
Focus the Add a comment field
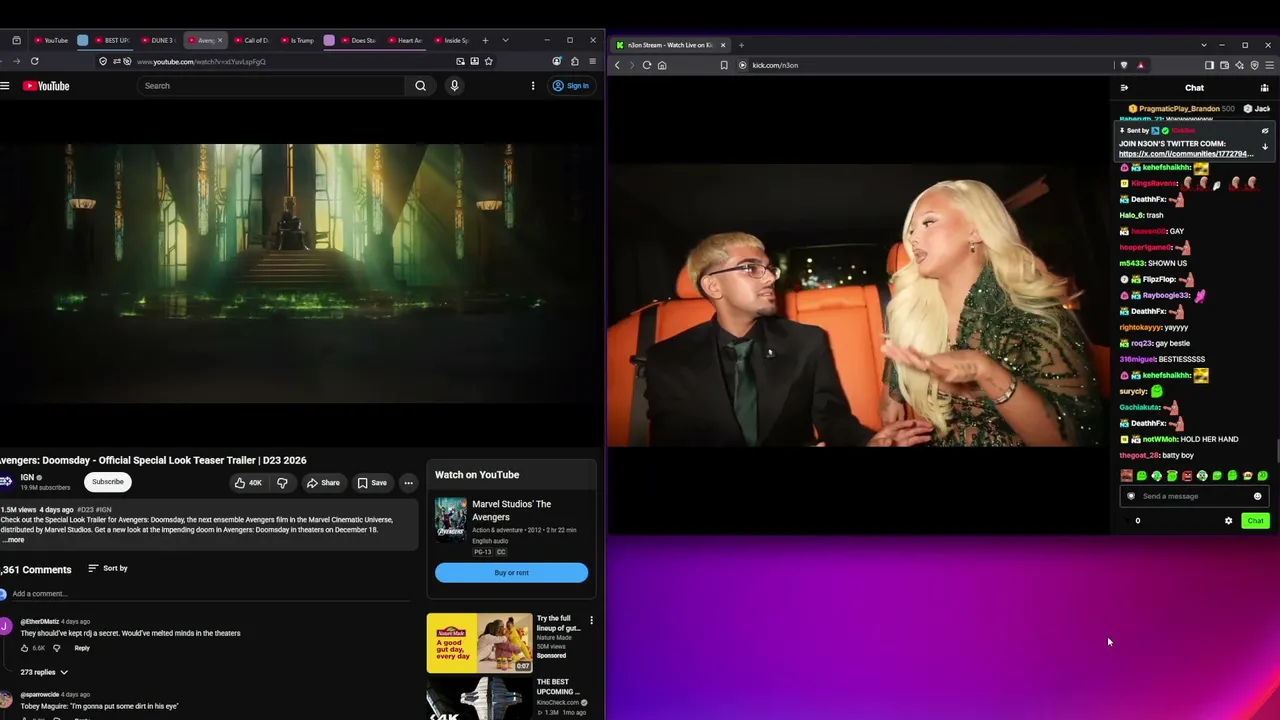(210, 594)
